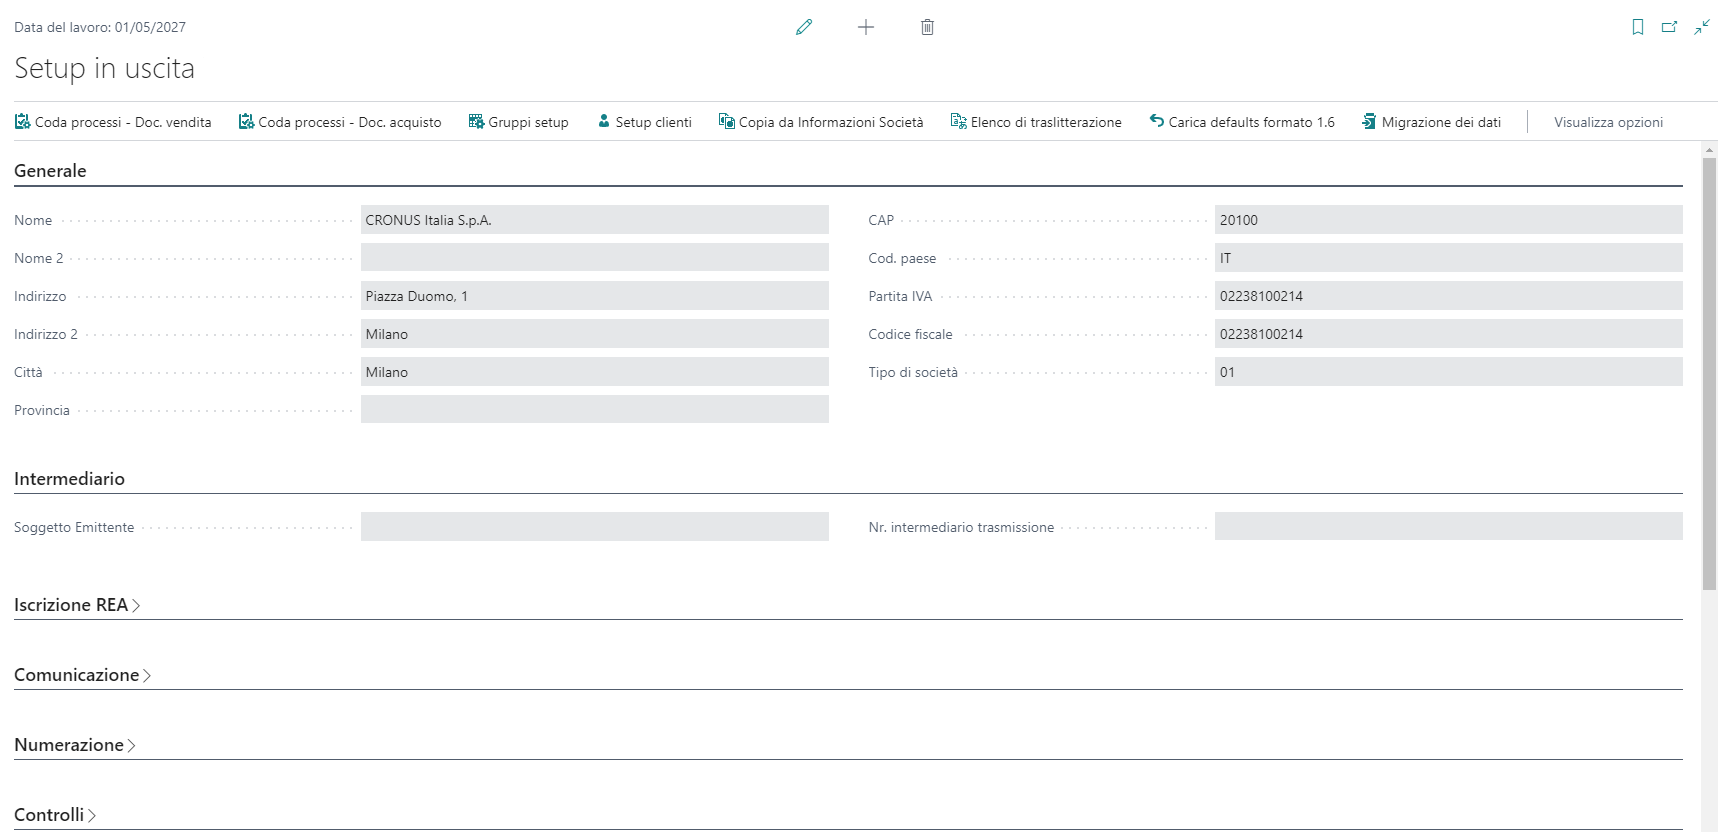Click the pencil edit icon

click(804, 27)
